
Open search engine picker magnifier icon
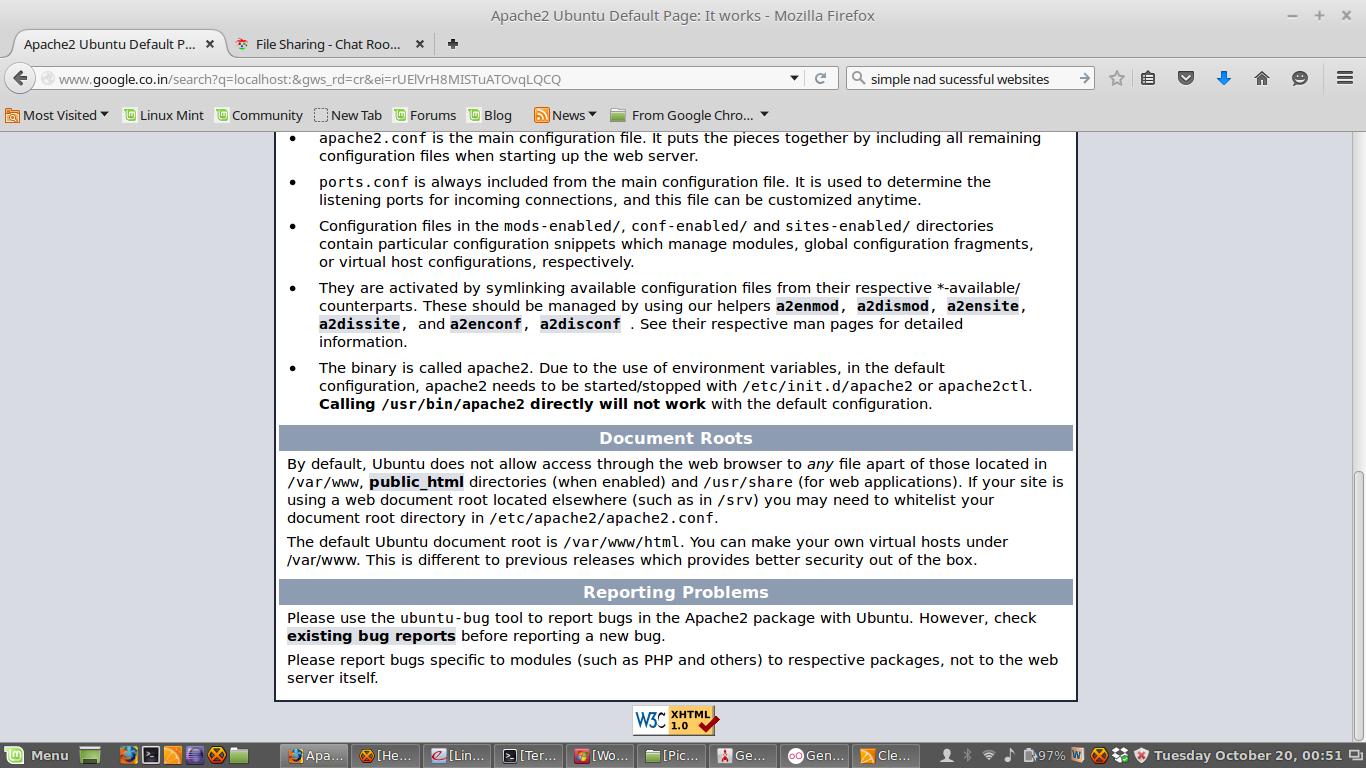(858, 78)
